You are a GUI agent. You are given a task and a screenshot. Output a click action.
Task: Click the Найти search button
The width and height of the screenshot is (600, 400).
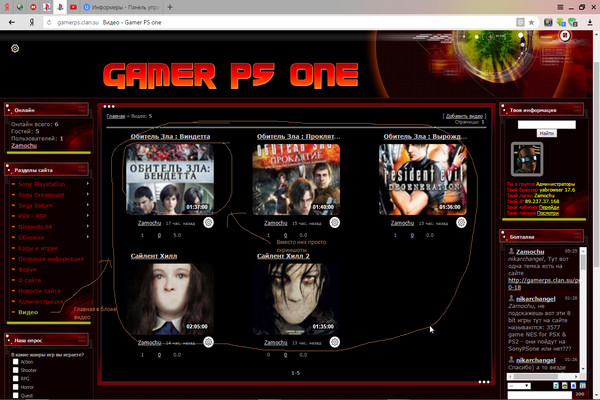pos(546,133)
